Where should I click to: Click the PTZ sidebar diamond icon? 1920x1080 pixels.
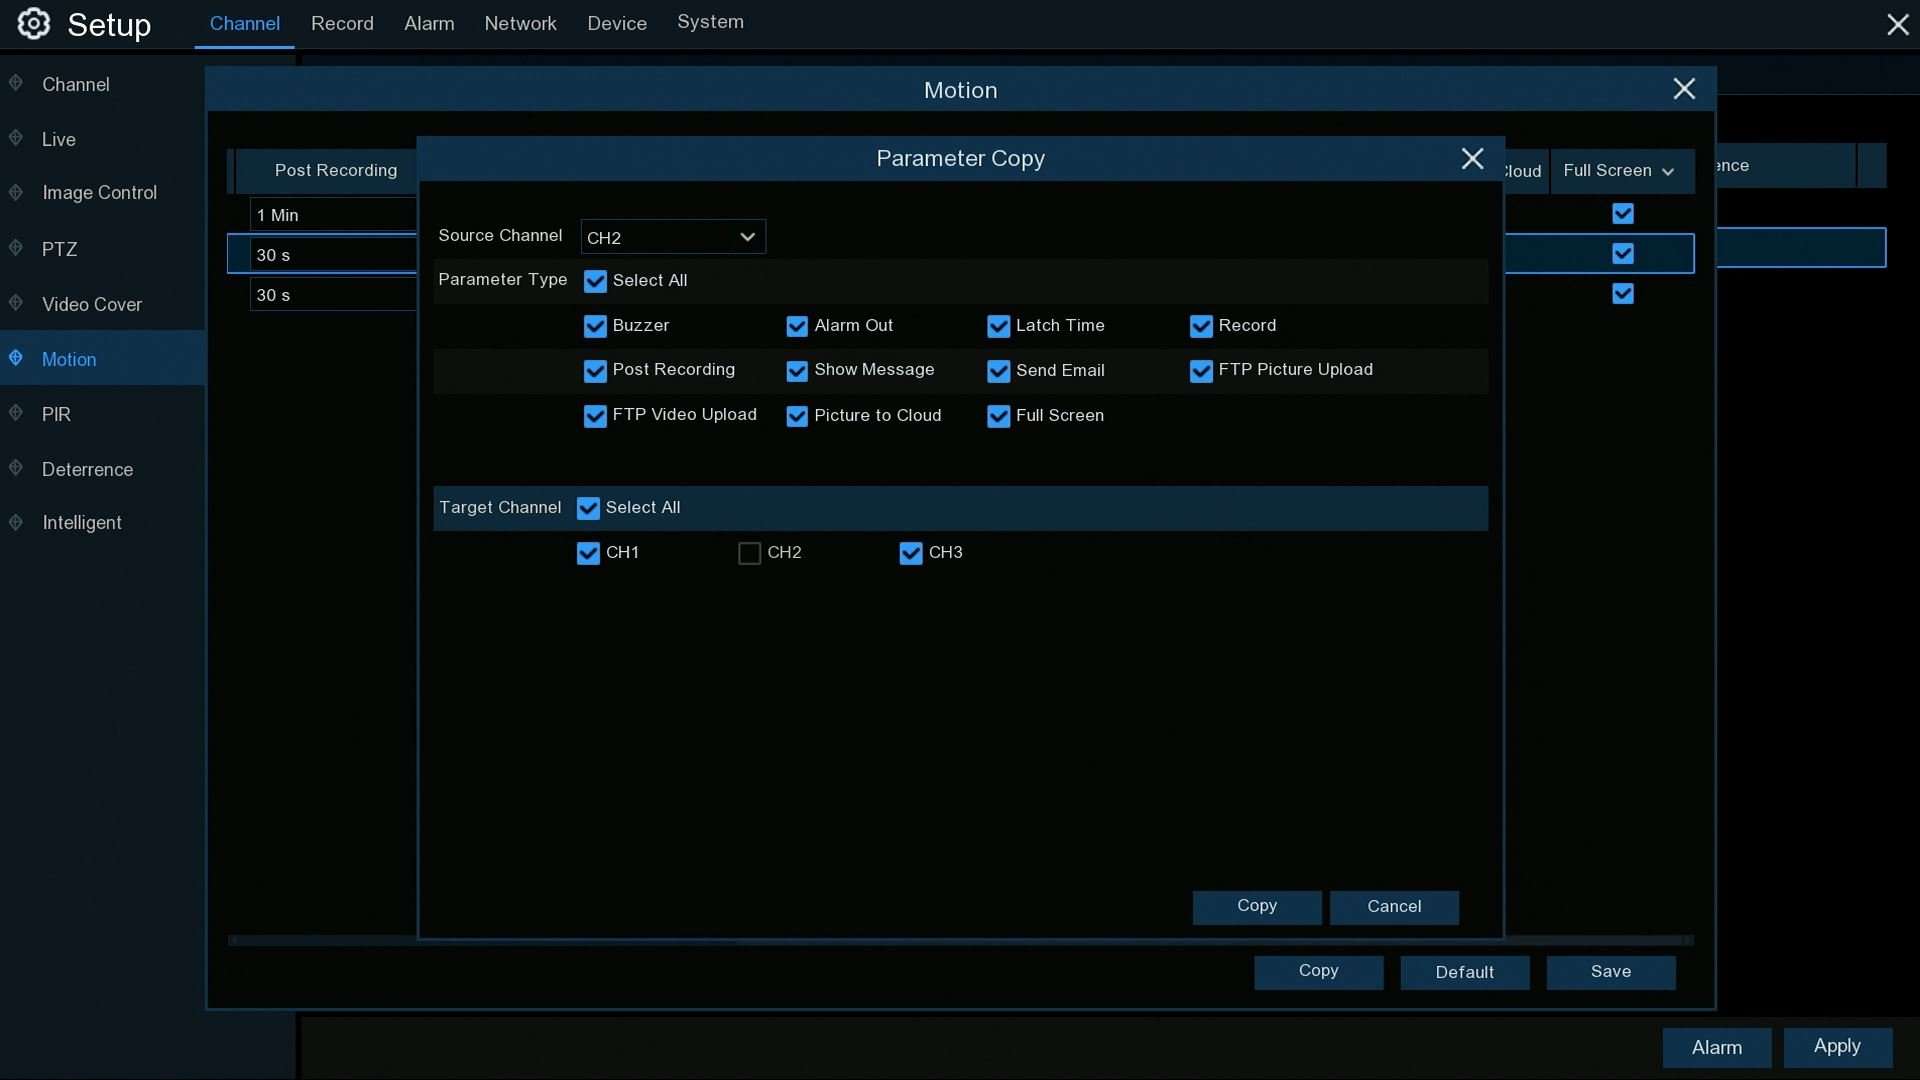pos(16,248)
